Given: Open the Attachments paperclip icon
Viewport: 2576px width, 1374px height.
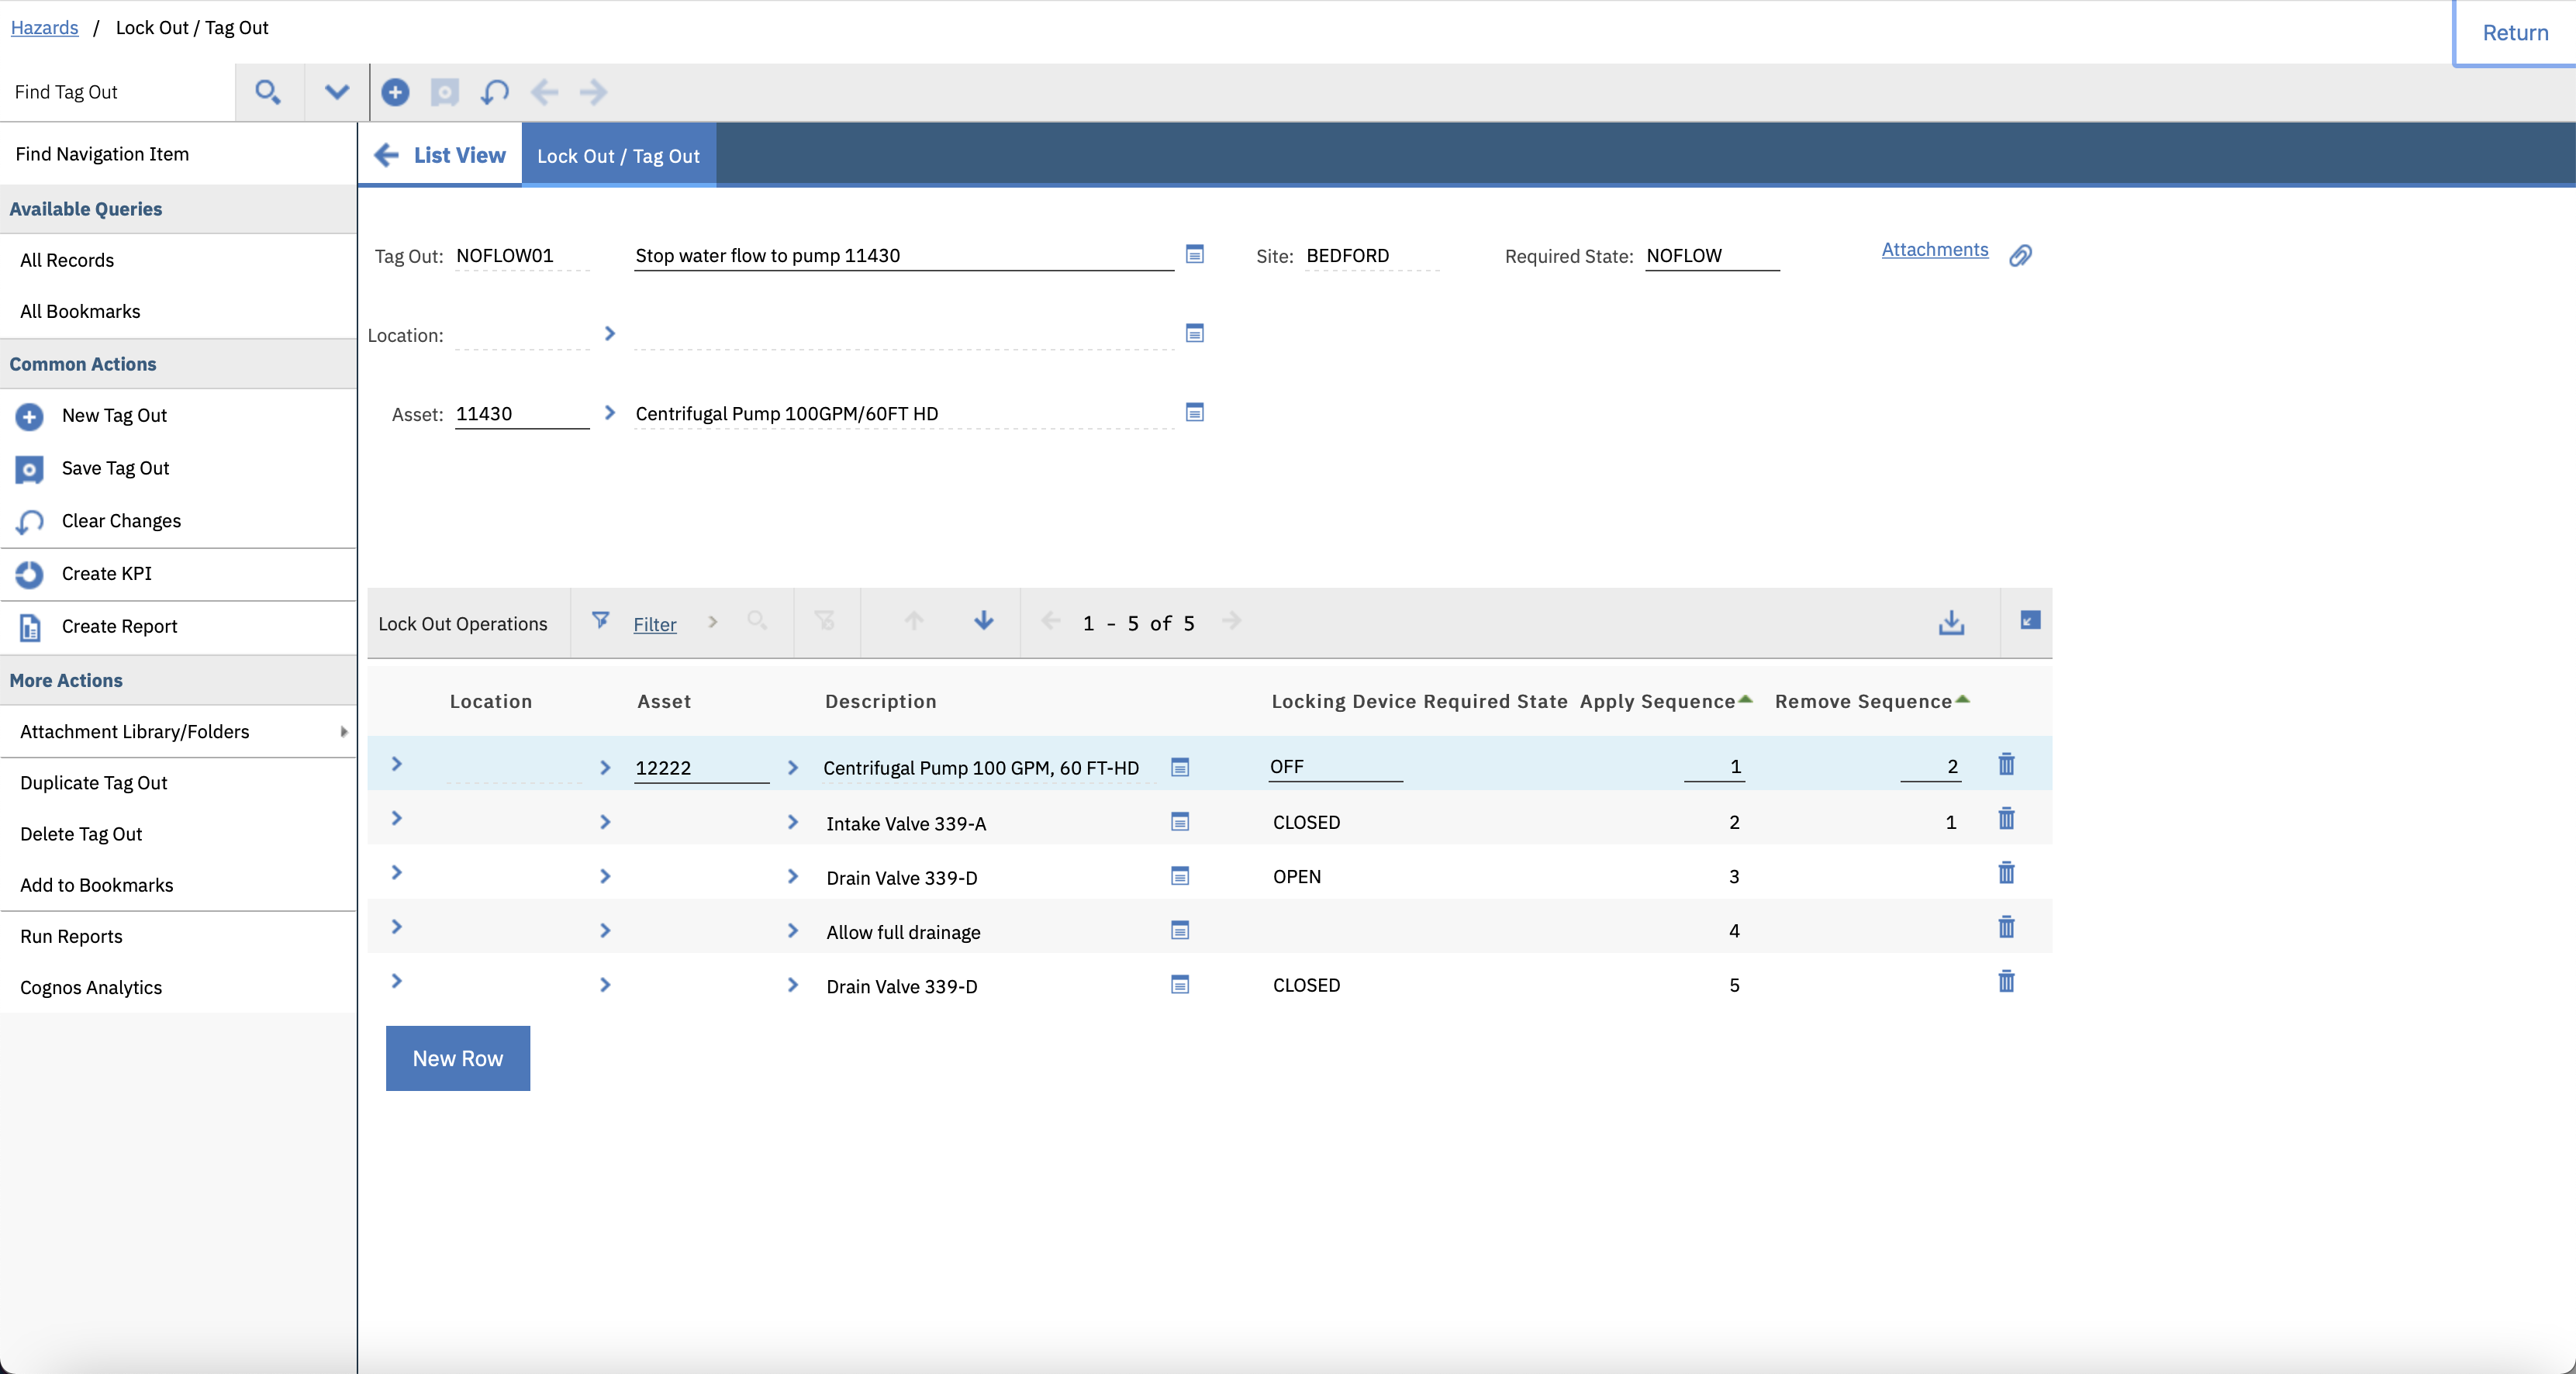Looking at the screenshot, I should (x=2020, y=255).
